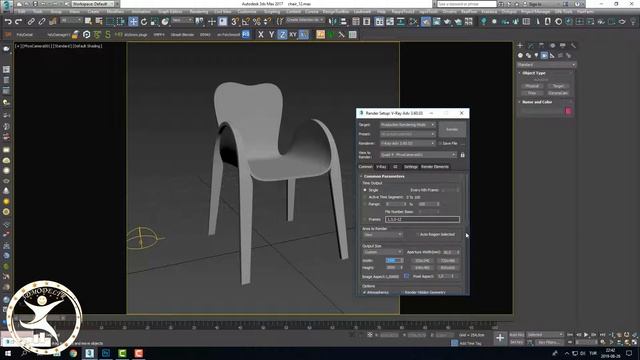Open the Target dropdown in Render Setup

tap(408, 124)
